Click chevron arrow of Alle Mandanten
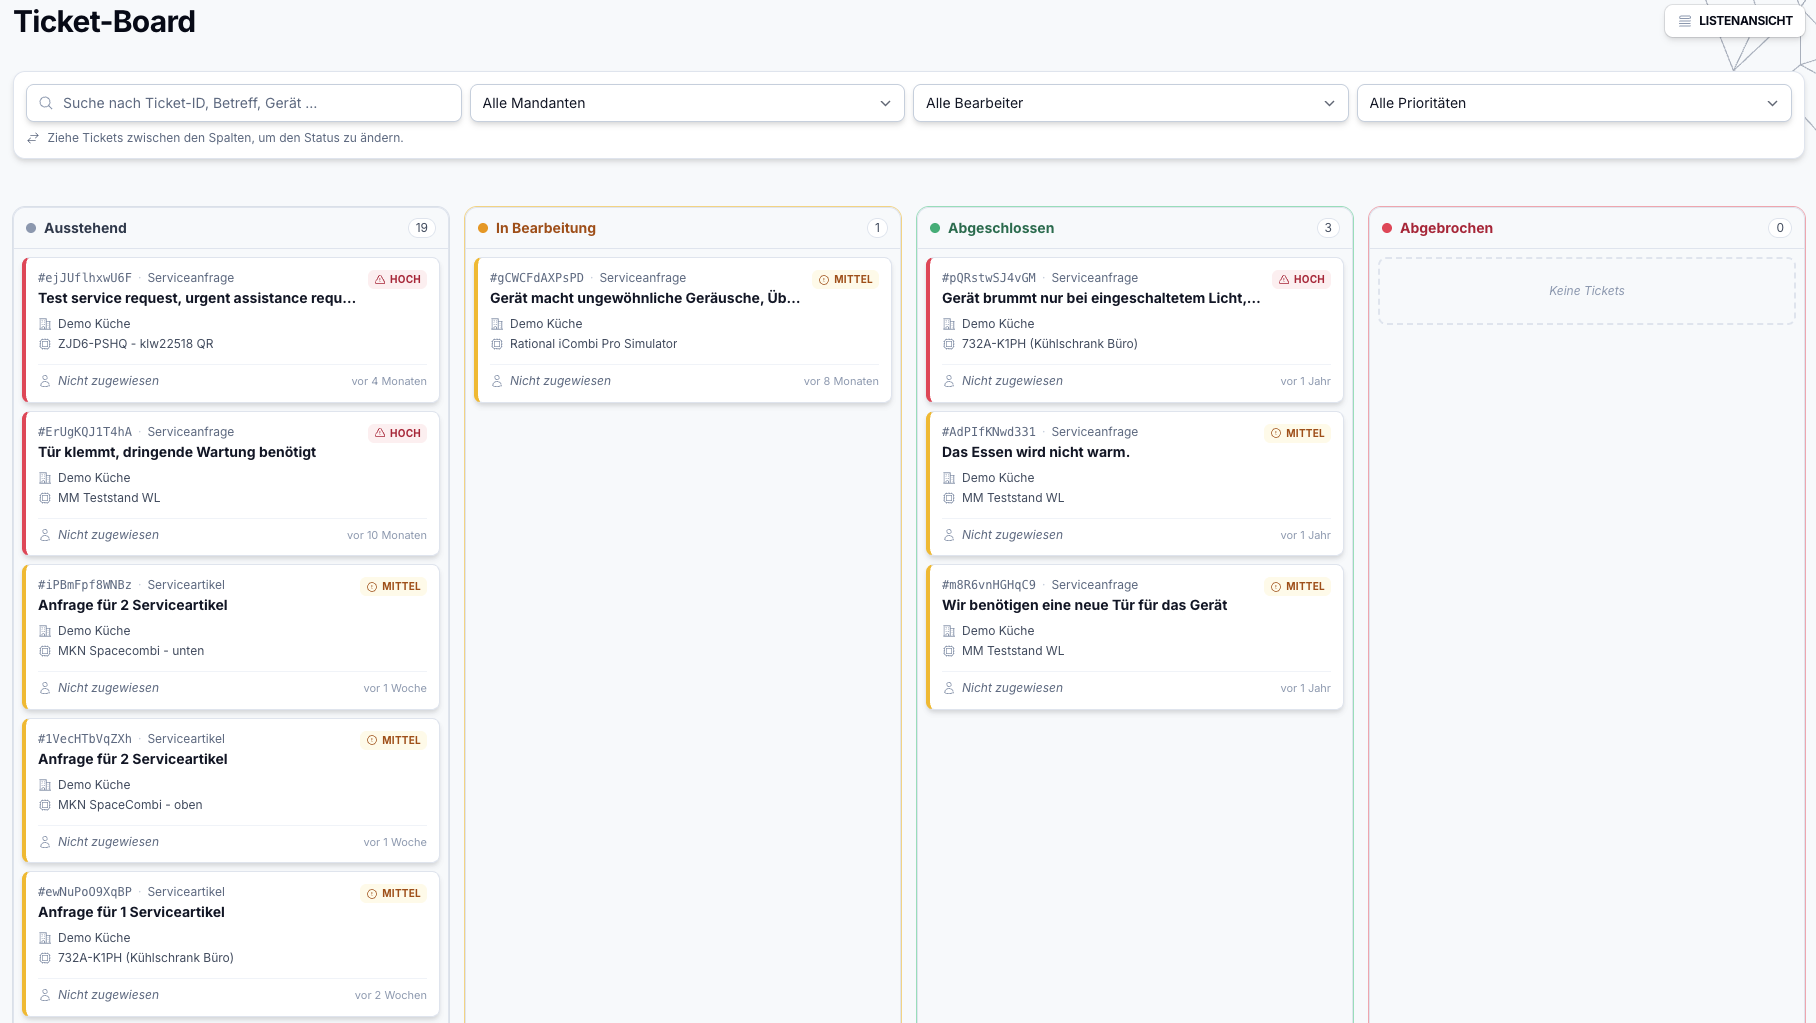The width and height of the screenshot is (1816, 1023). pos(885,103)
